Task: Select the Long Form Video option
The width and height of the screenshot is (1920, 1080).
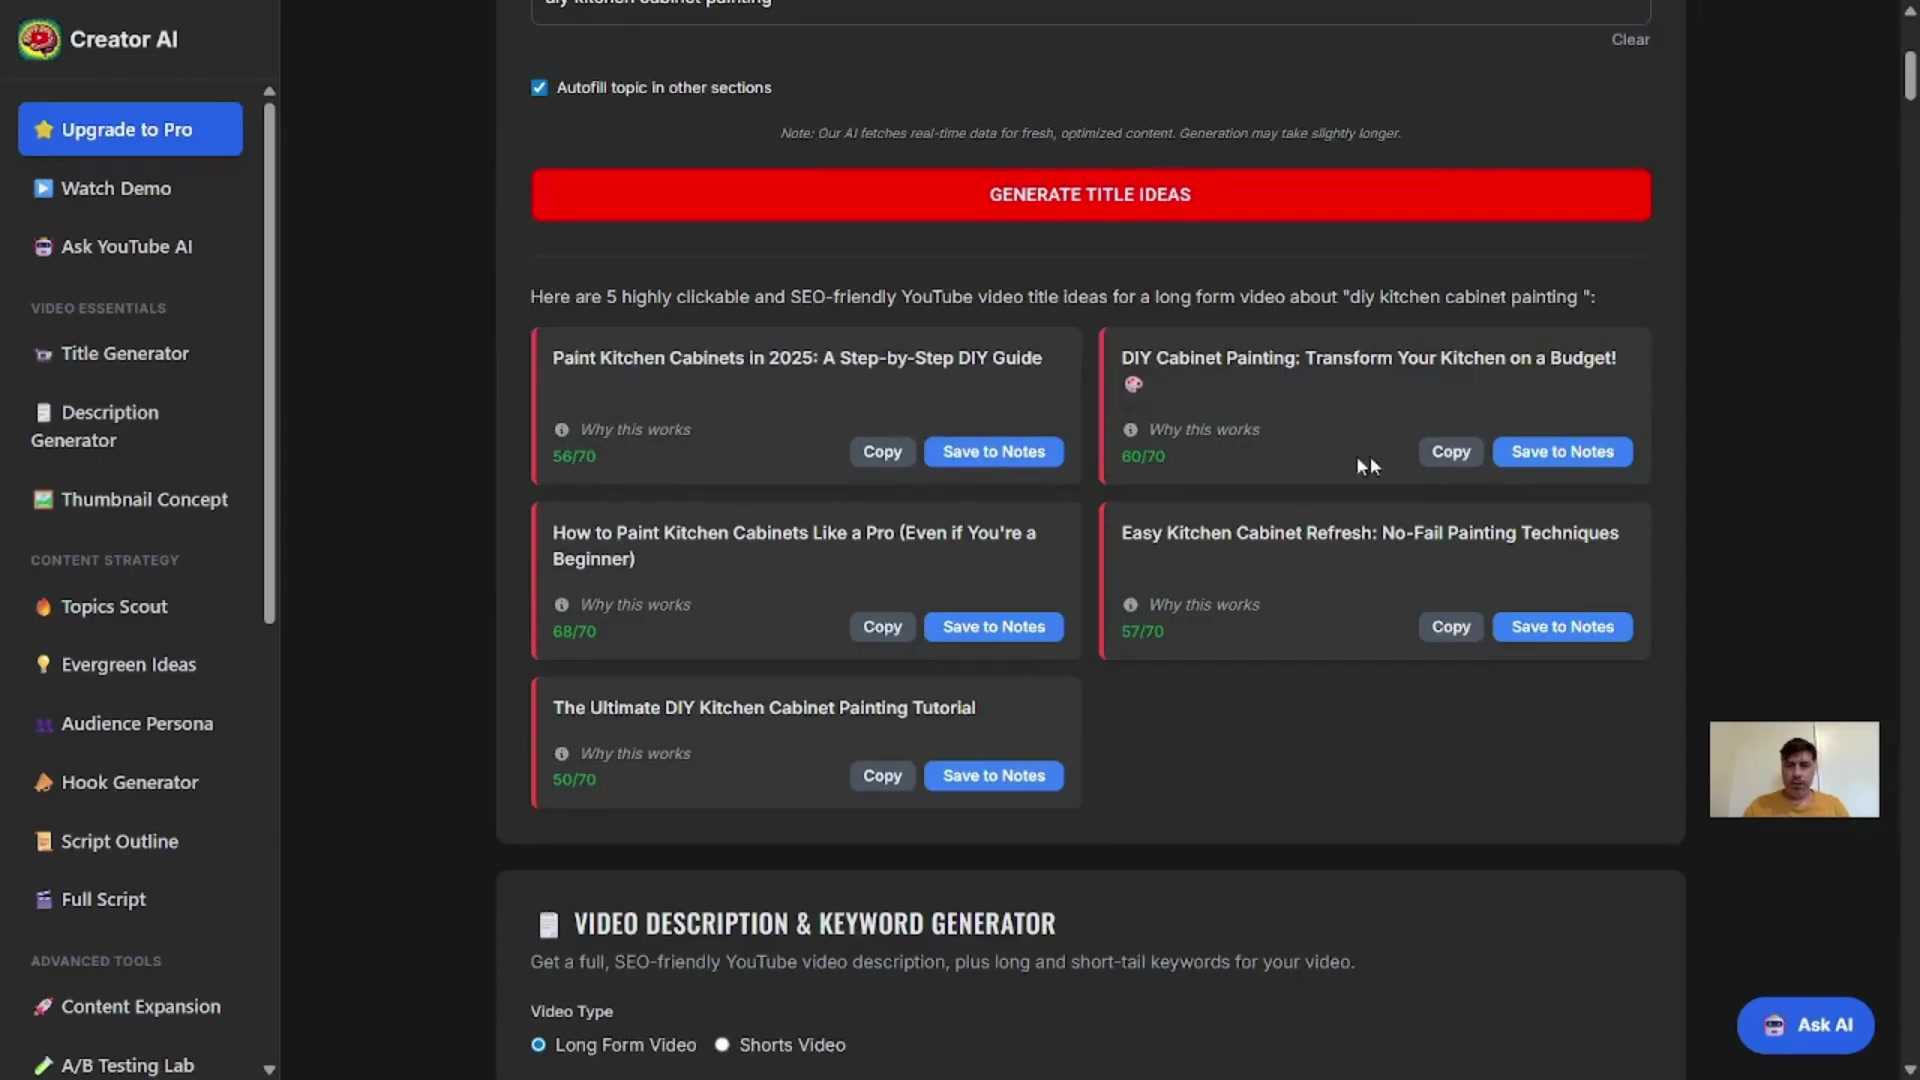Action: (539, 1045)
